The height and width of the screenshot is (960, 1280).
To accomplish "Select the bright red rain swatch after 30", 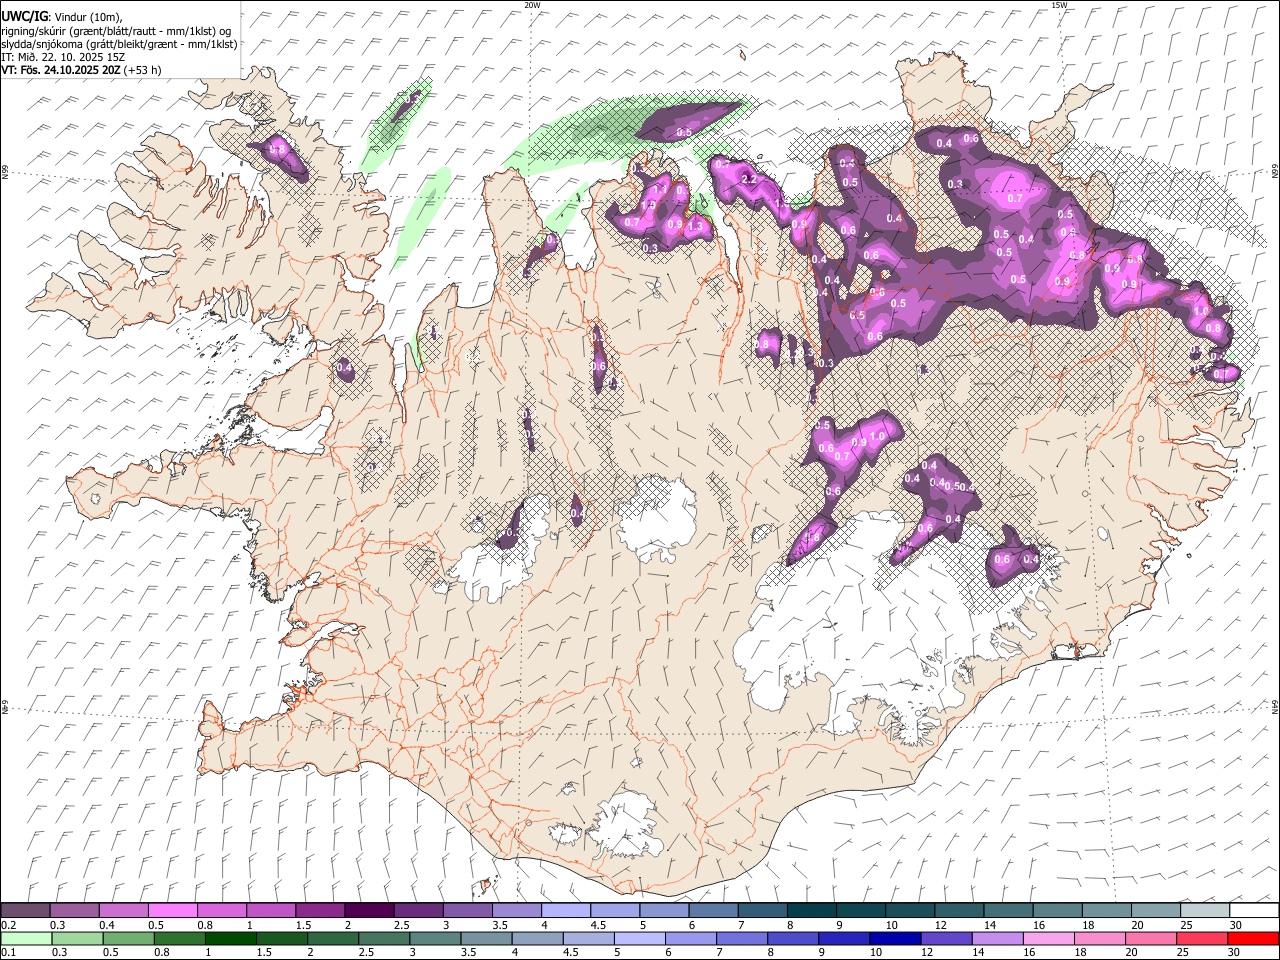I will point(1253,938).
